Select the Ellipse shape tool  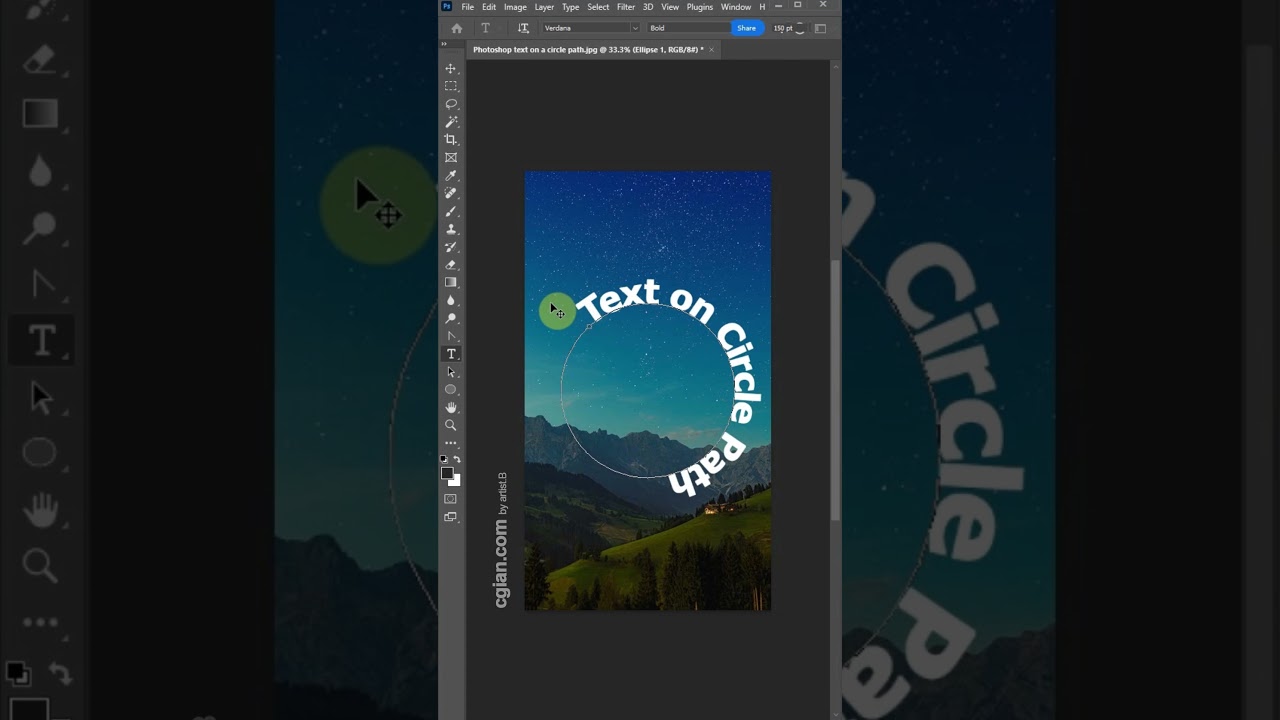451,389
